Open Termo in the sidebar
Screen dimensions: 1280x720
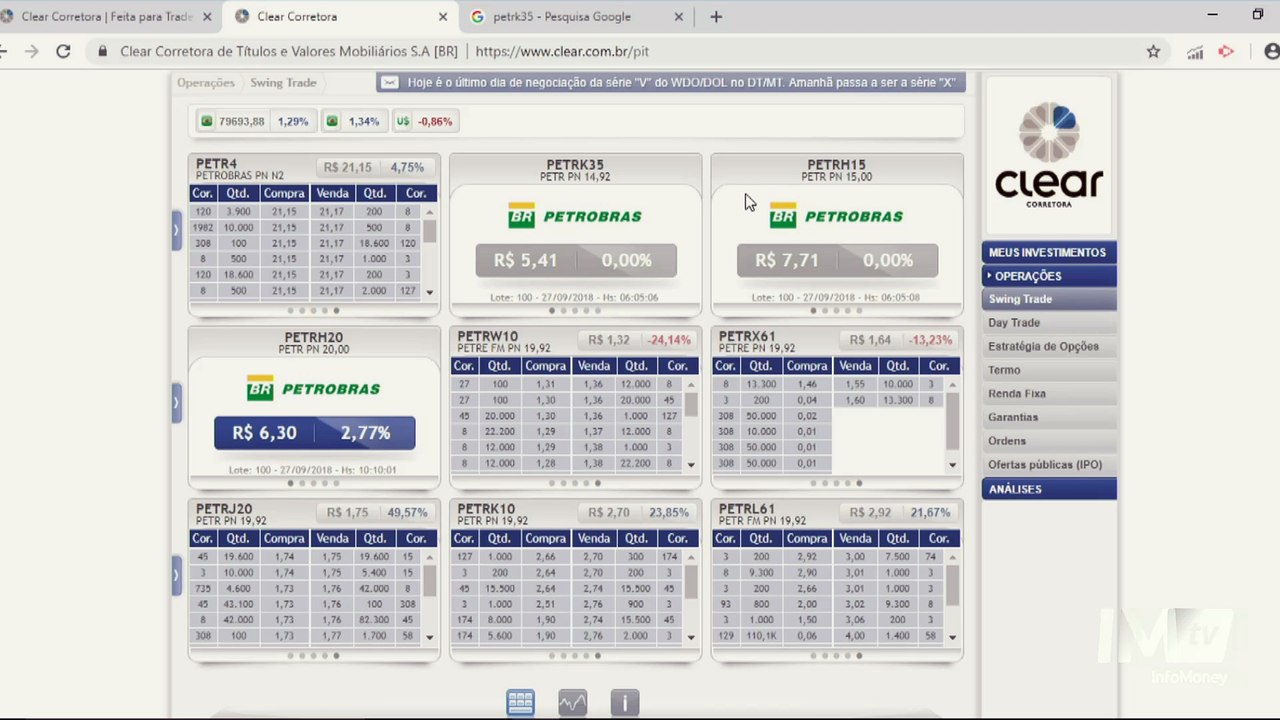coord(1048,370)
